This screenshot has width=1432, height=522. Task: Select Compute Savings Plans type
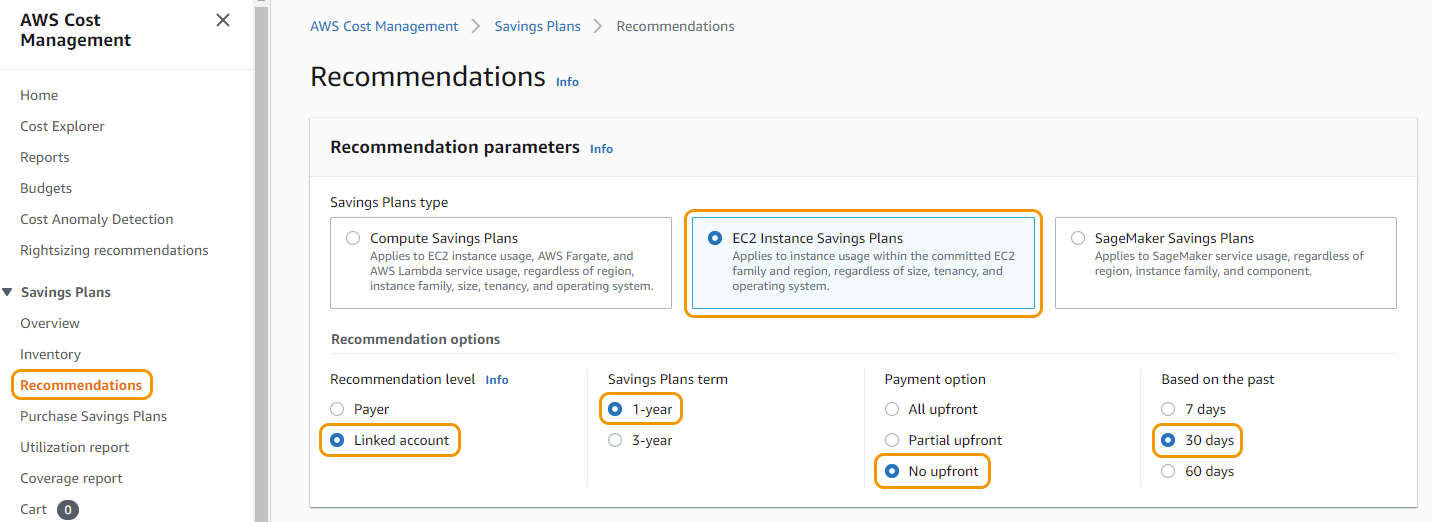352,239
